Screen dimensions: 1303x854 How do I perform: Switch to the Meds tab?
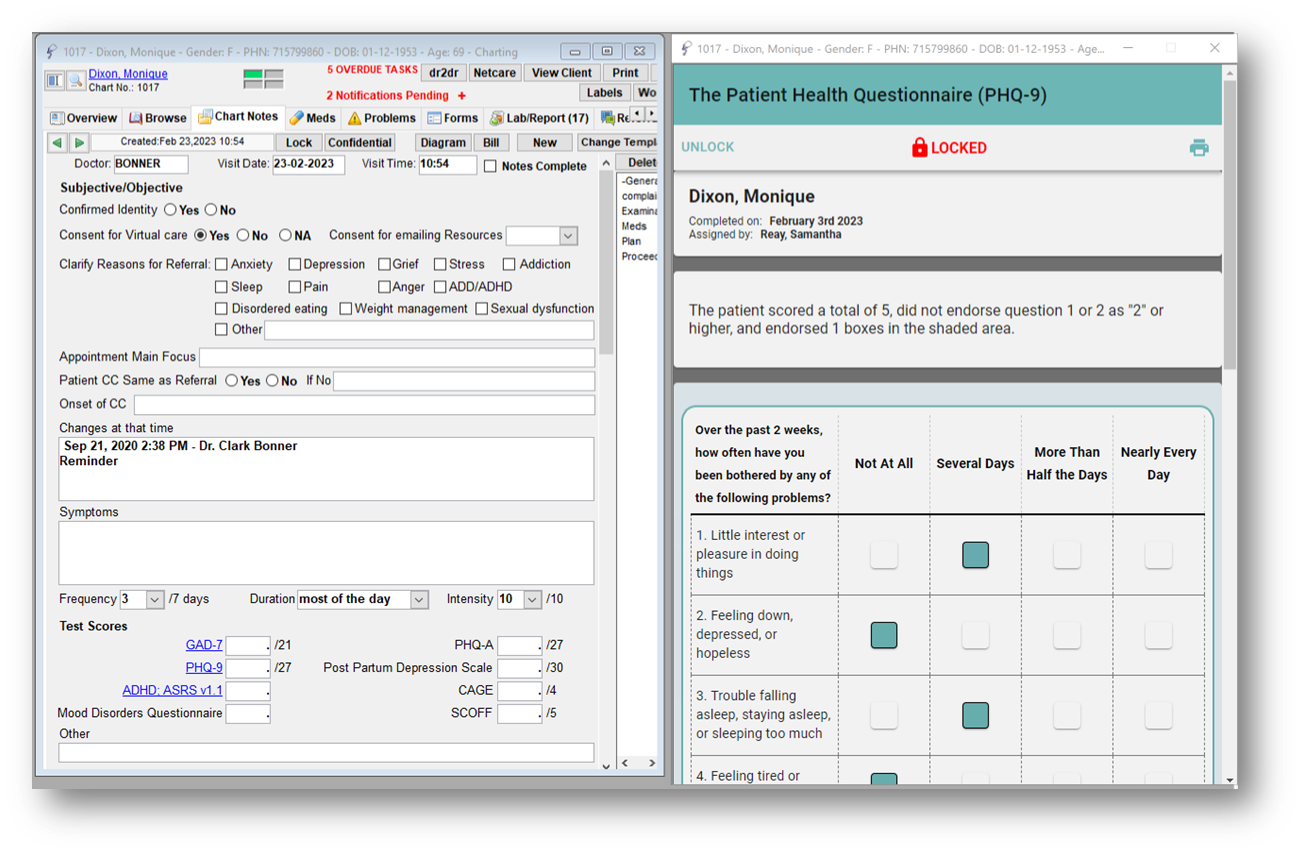(x=312, y=118)
